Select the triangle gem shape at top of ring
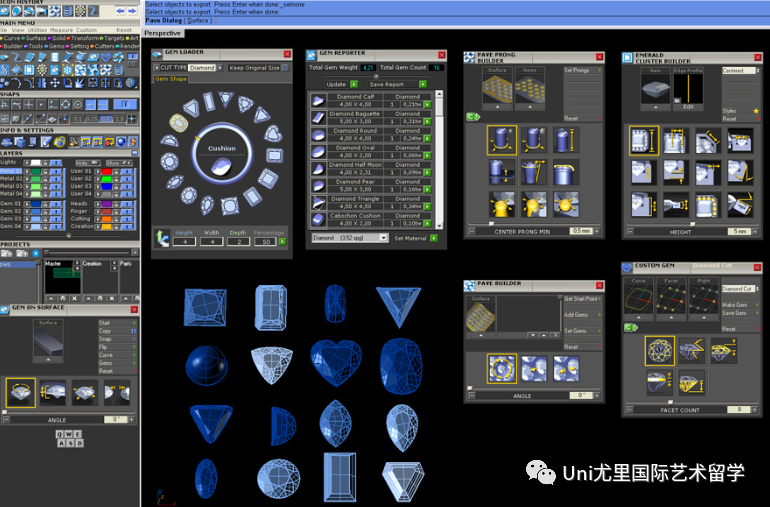 [x=225, y=99]
